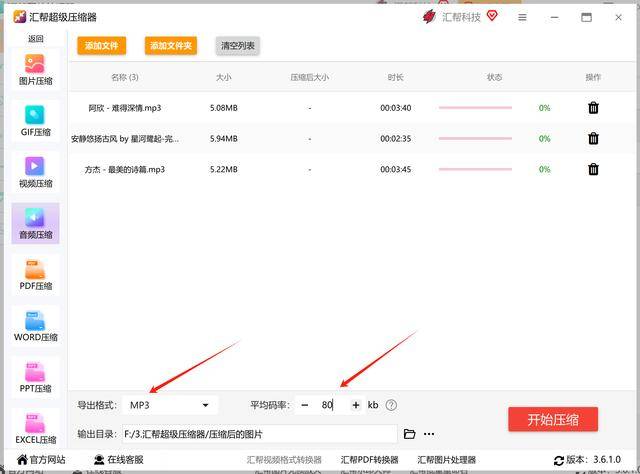Viewport: 640px width, 474px height.
Task: Open the 汇帮PDF转换器 link
Action: (369, 460)
